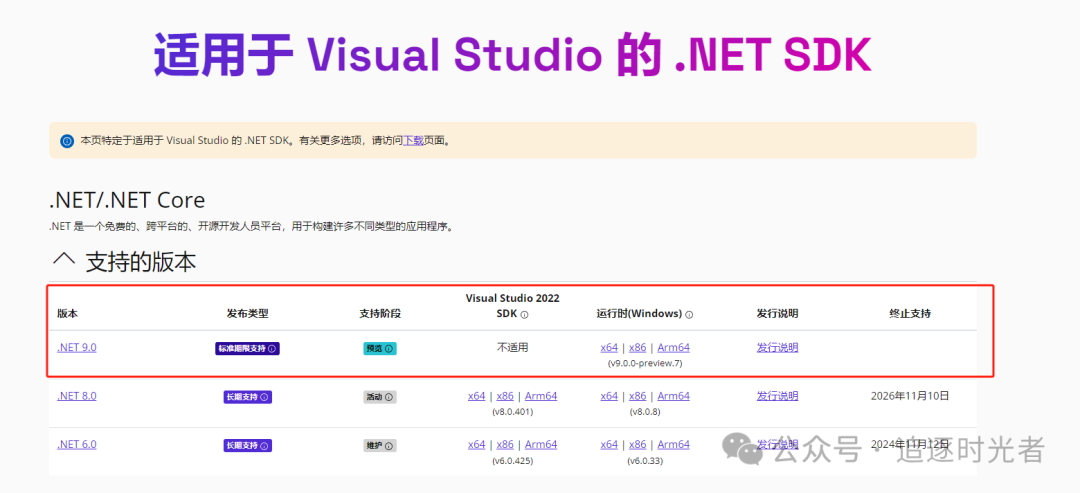Click the (v8.0.8) runtime version text

(645, 412)
